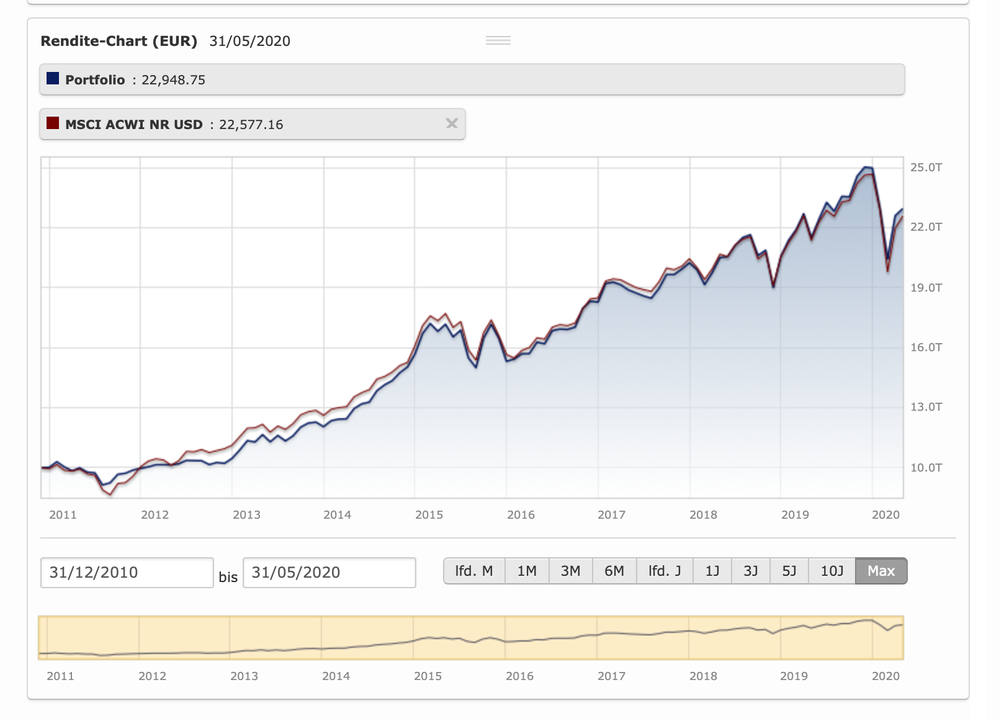Image resolution: width=999 pixels, height=721 pixels.
Task: Click the end date field 31/05/2020
Action: point(329,572)
